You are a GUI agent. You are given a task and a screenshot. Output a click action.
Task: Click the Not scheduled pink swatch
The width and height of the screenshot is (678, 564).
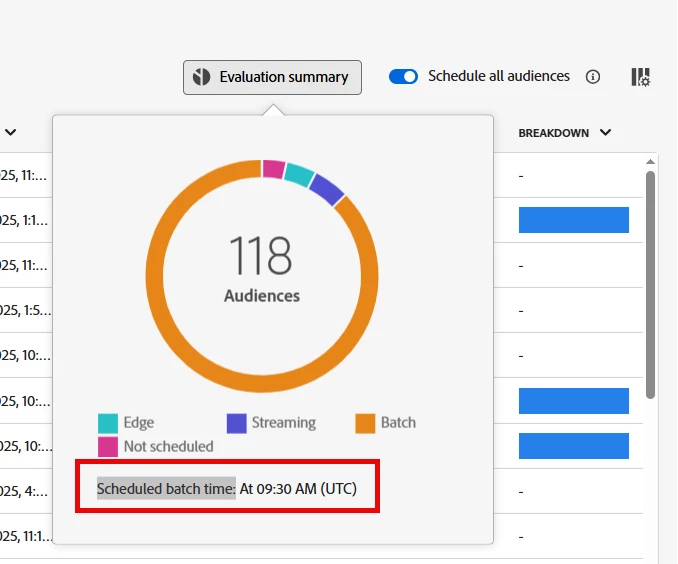pos(108,447)
